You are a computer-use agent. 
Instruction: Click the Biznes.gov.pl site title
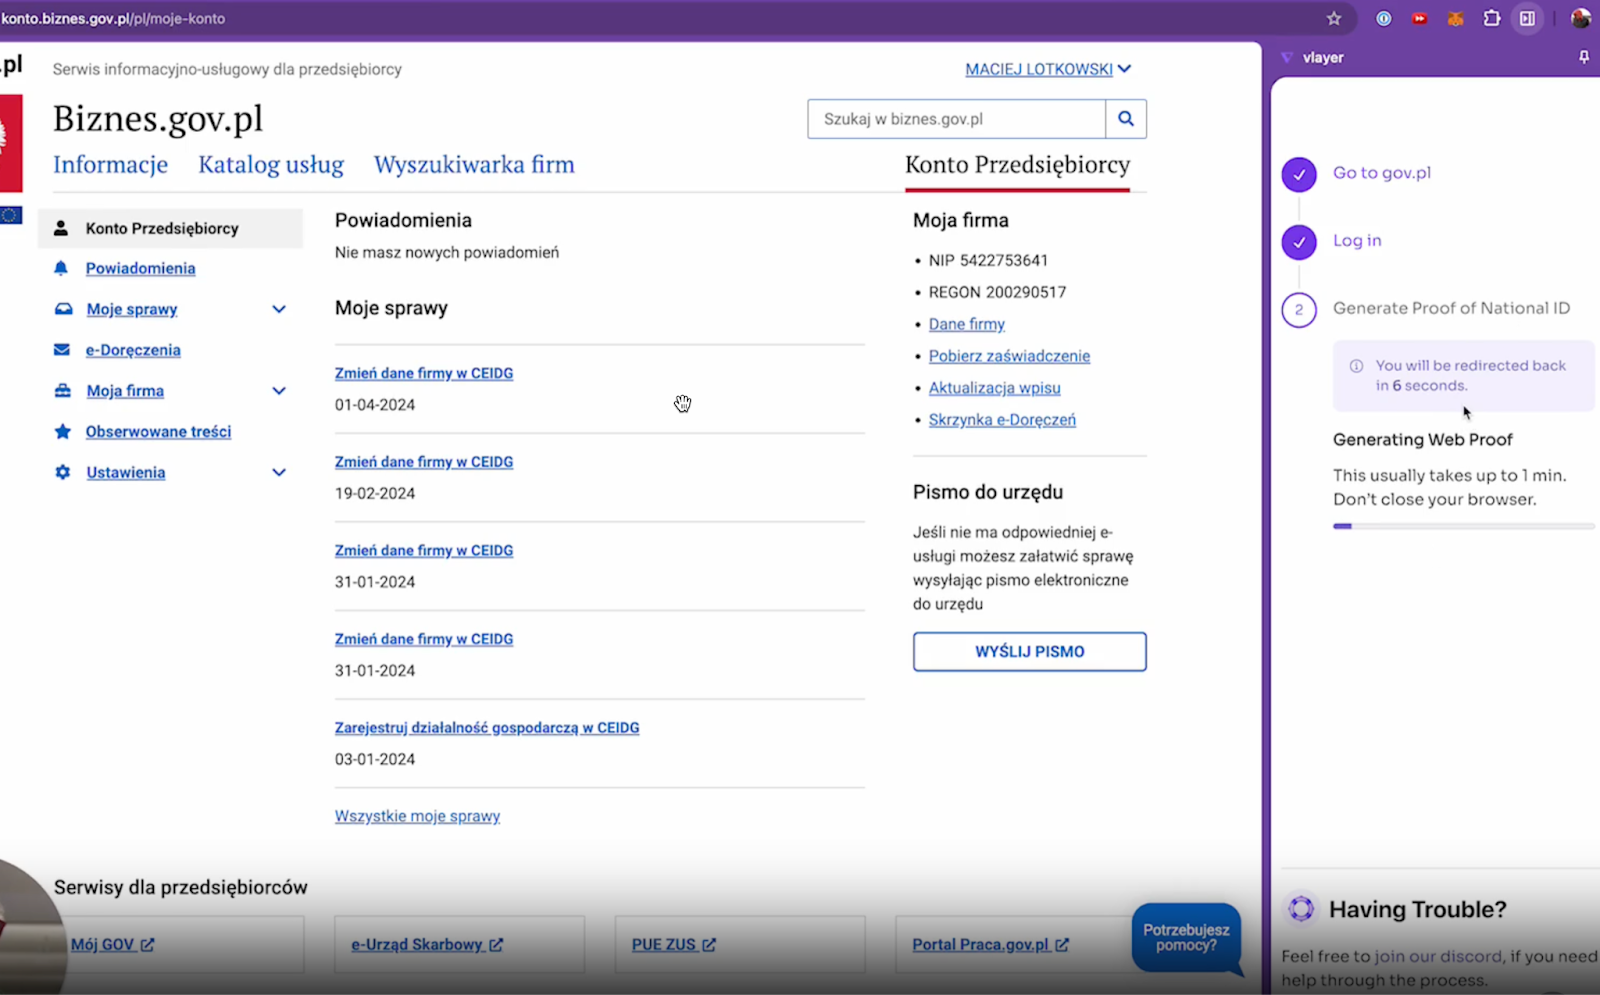click(158, 119)
